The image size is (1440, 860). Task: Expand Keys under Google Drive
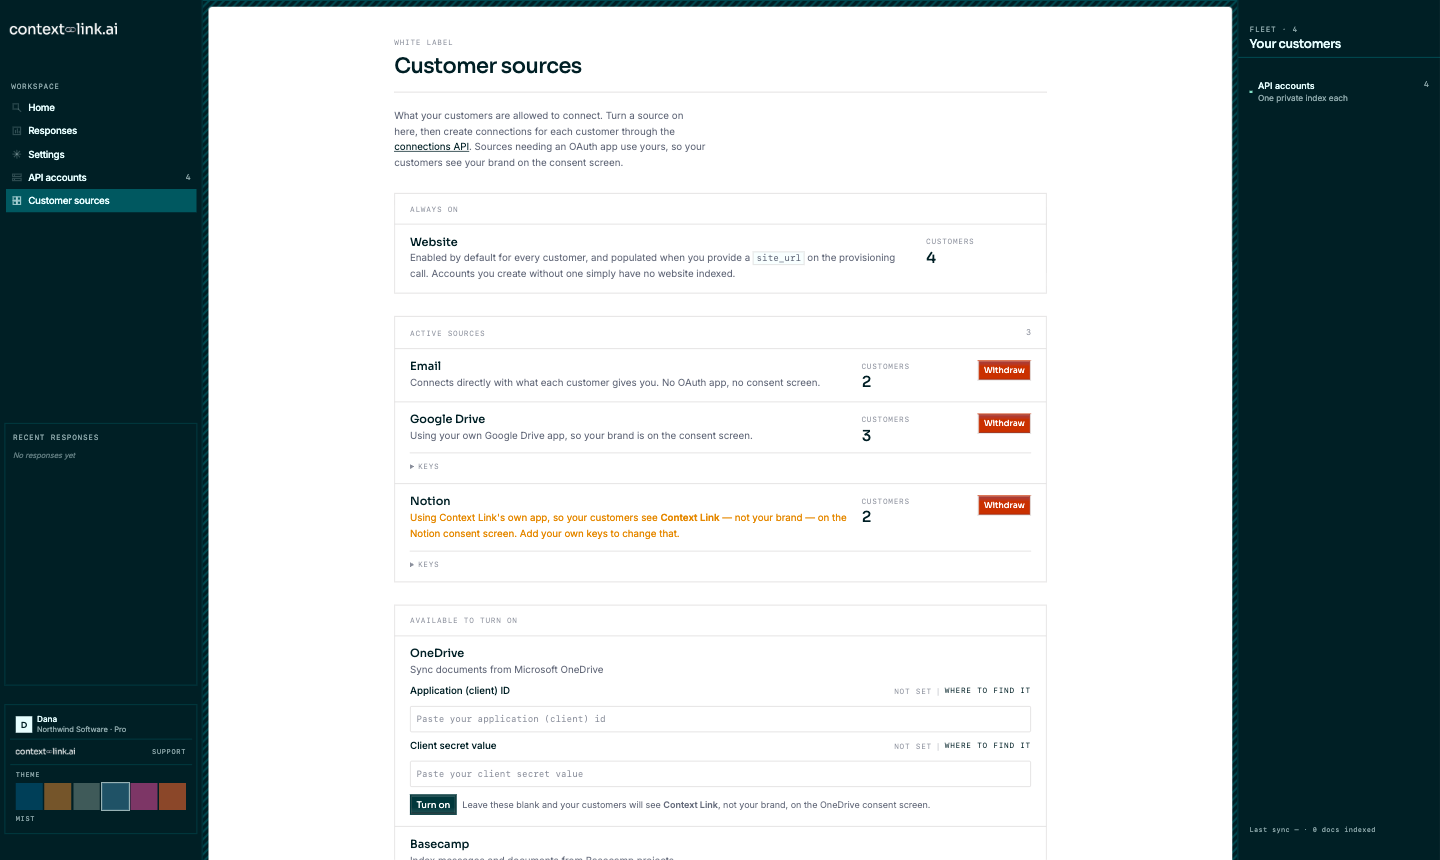[425, 467]
